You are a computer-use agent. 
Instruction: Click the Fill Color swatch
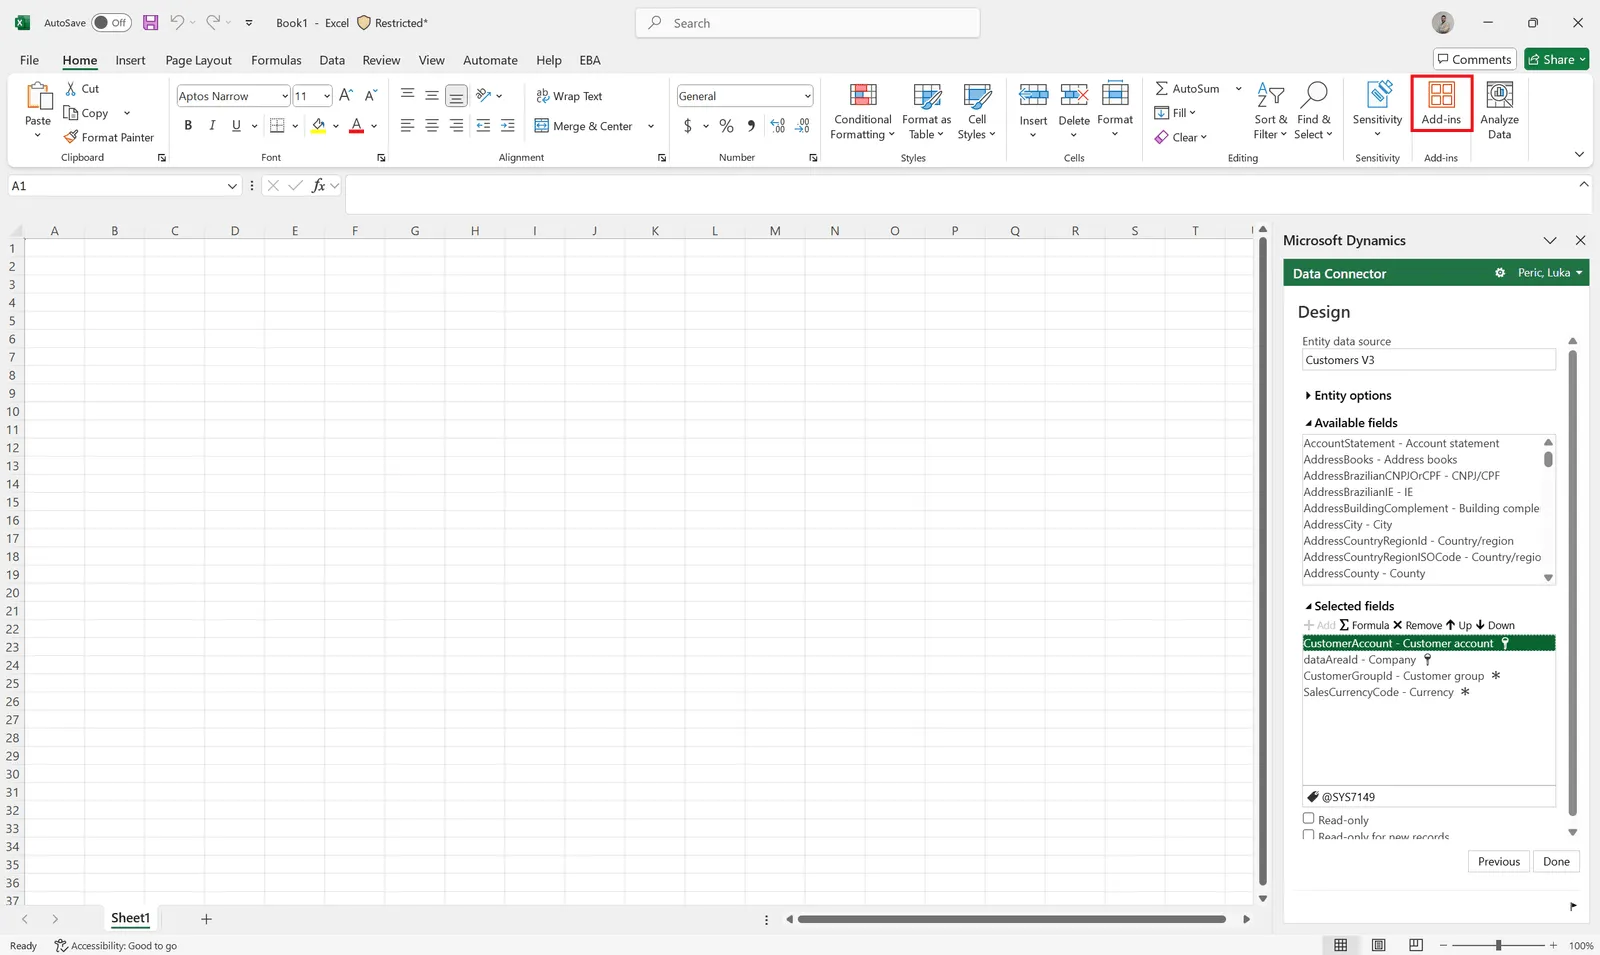point(318,125)
